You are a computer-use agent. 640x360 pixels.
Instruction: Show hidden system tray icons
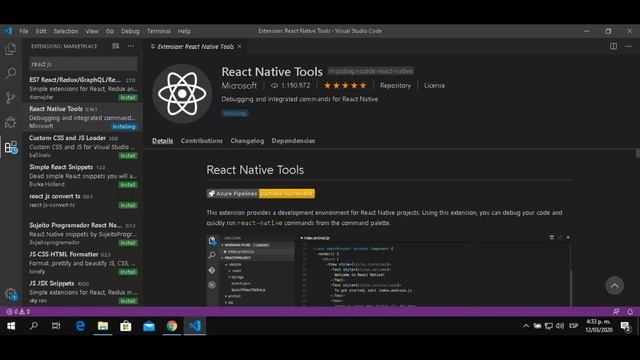(x=526, y=326)
